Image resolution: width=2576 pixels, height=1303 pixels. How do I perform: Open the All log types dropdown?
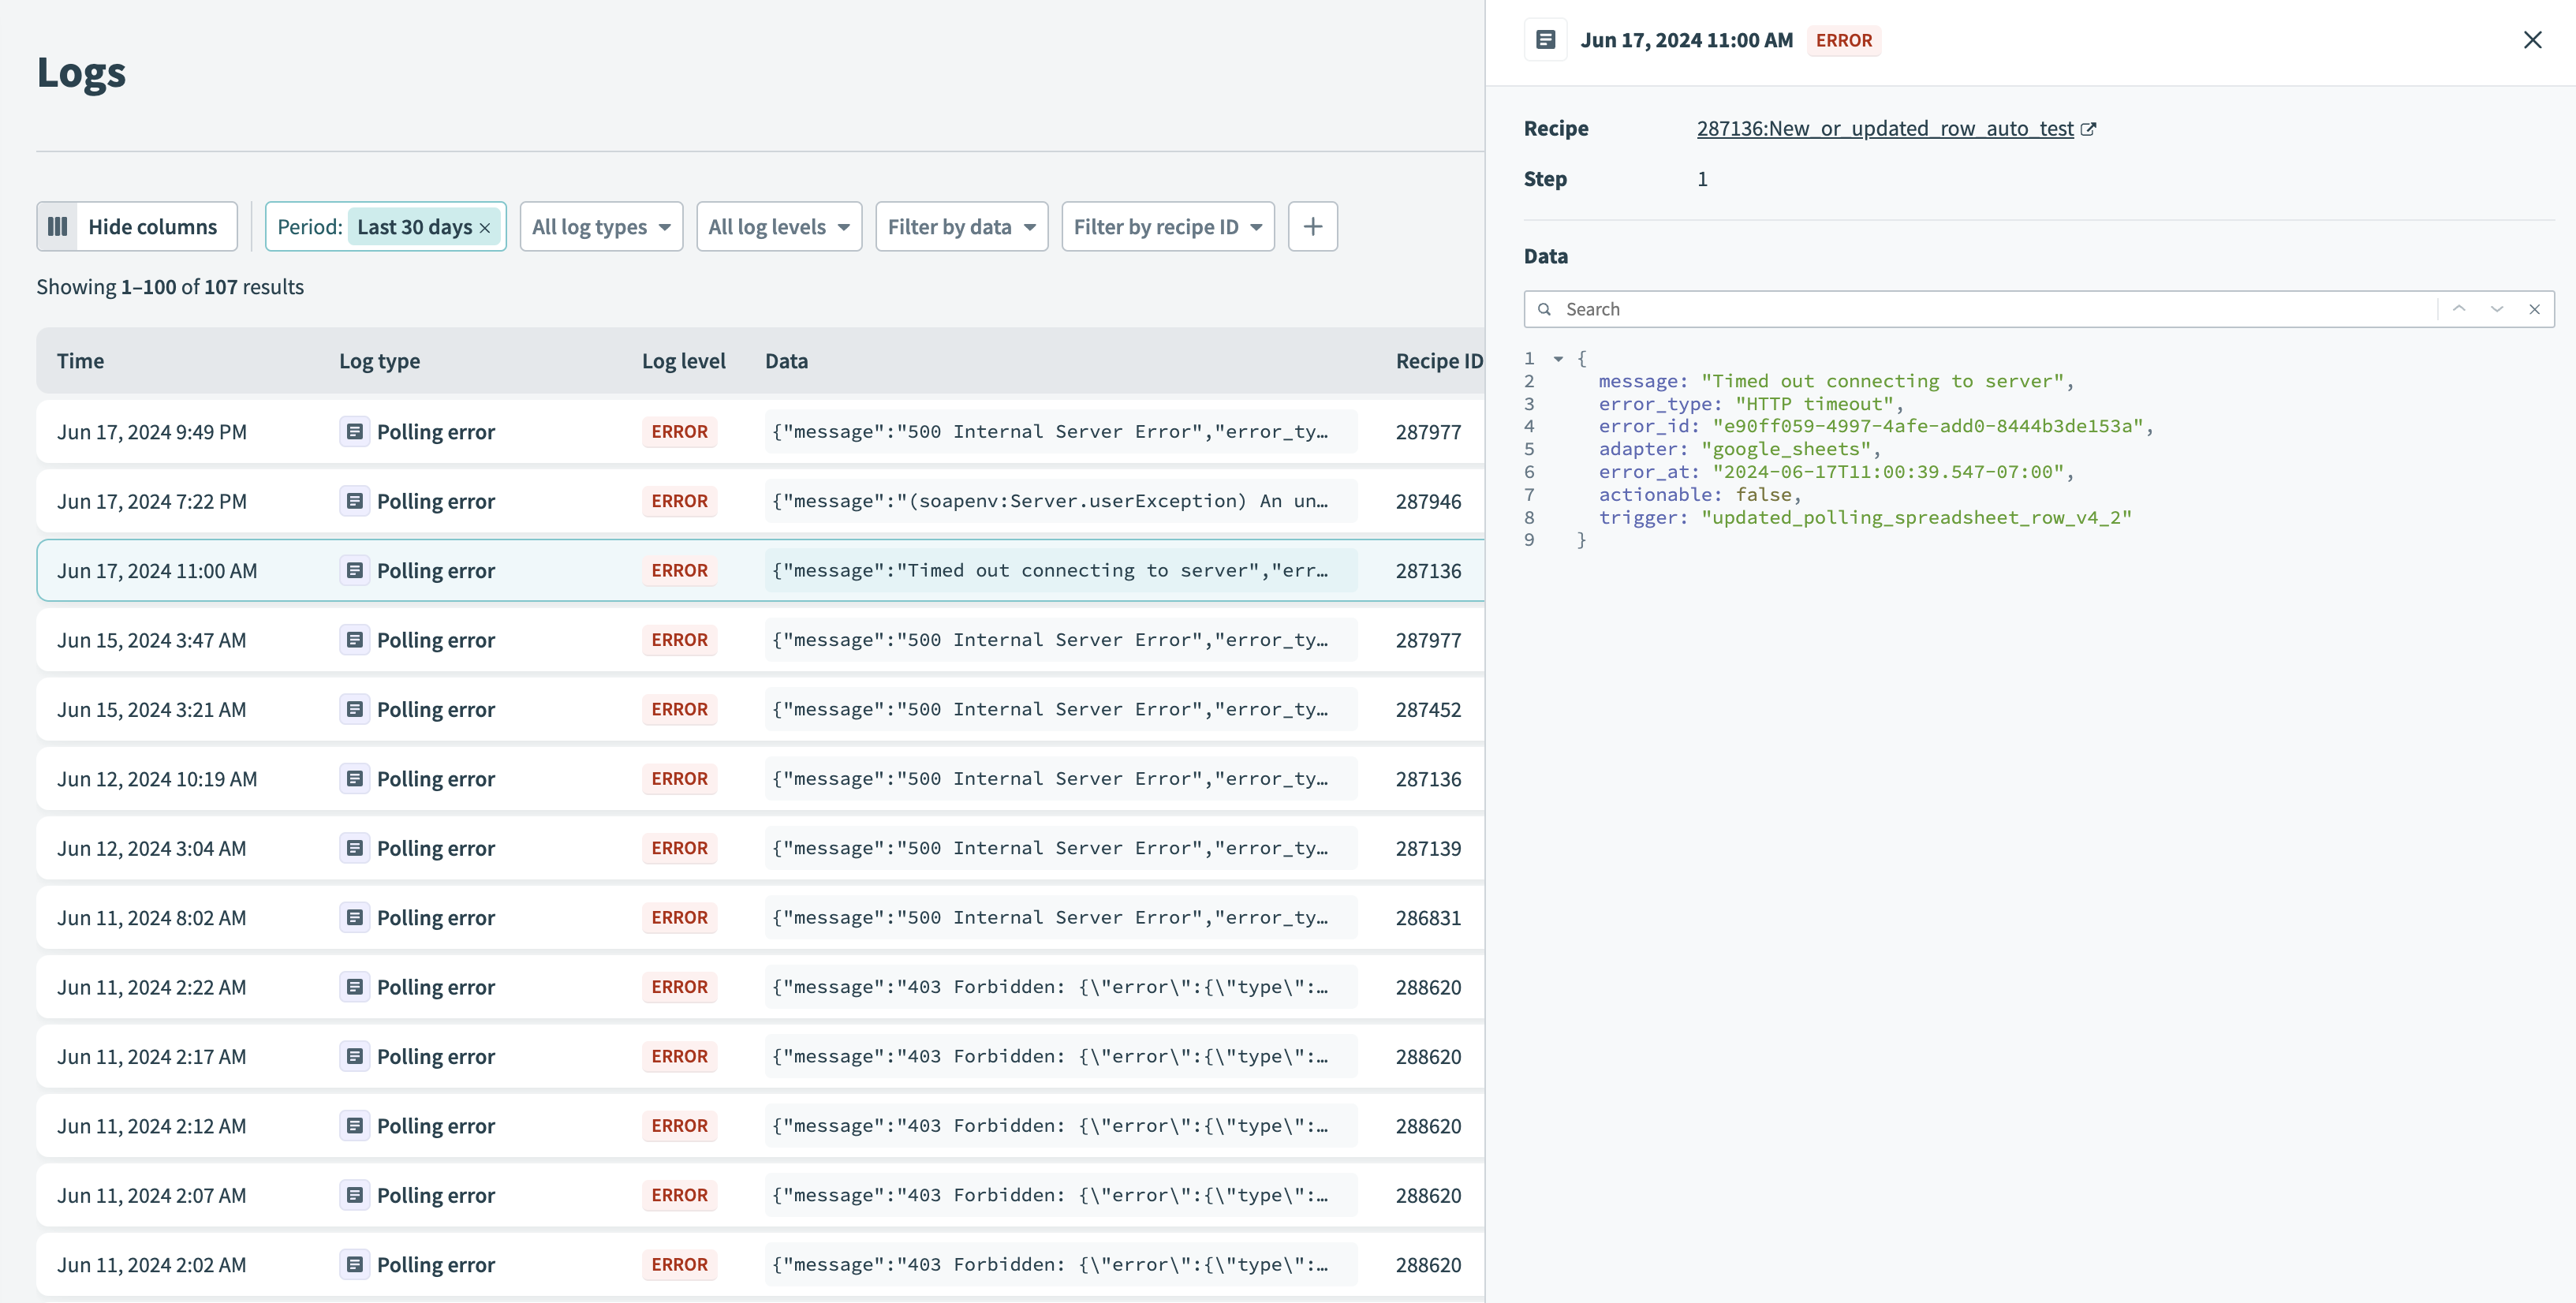pyautogui.click(x=601, y=227)
